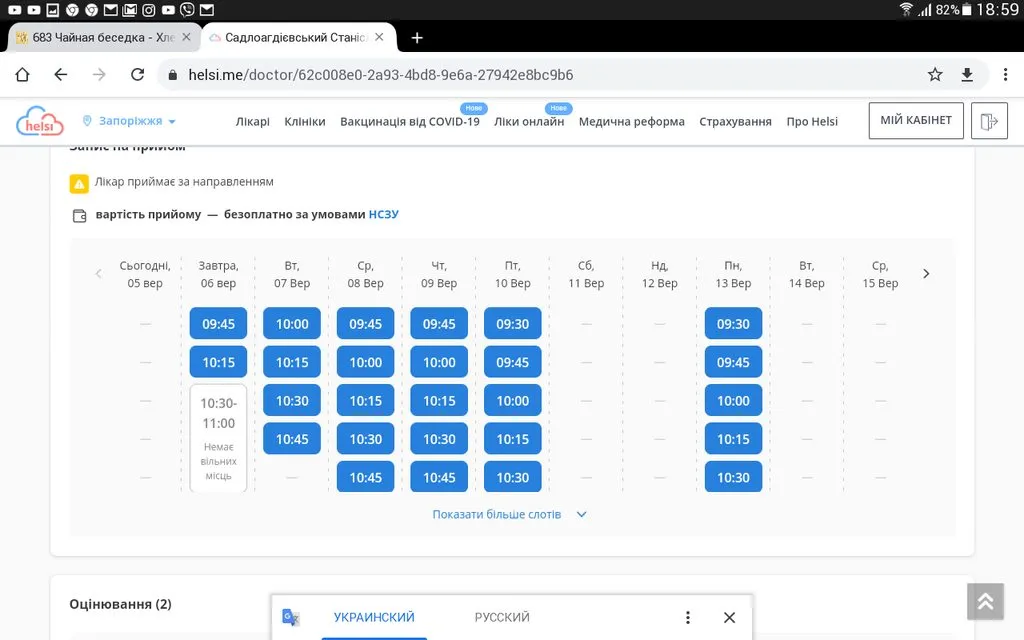
Task: Click the scroll-to-top double arrow button
Action: (985, 600)
